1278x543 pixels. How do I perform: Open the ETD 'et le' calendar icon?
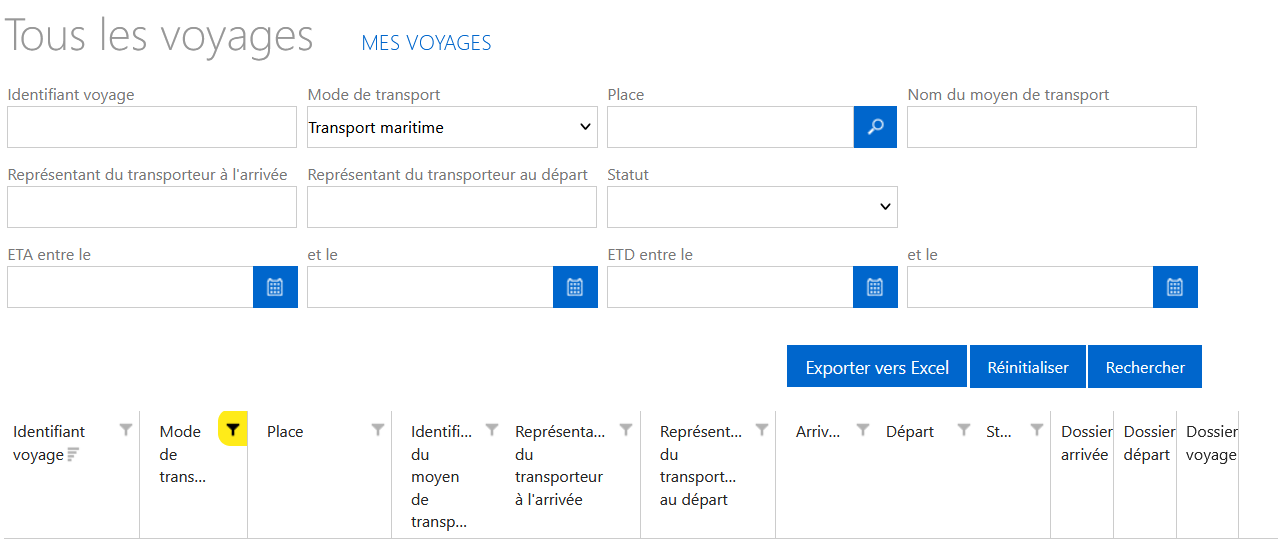pyautogui.click(x=1175, y=287)
